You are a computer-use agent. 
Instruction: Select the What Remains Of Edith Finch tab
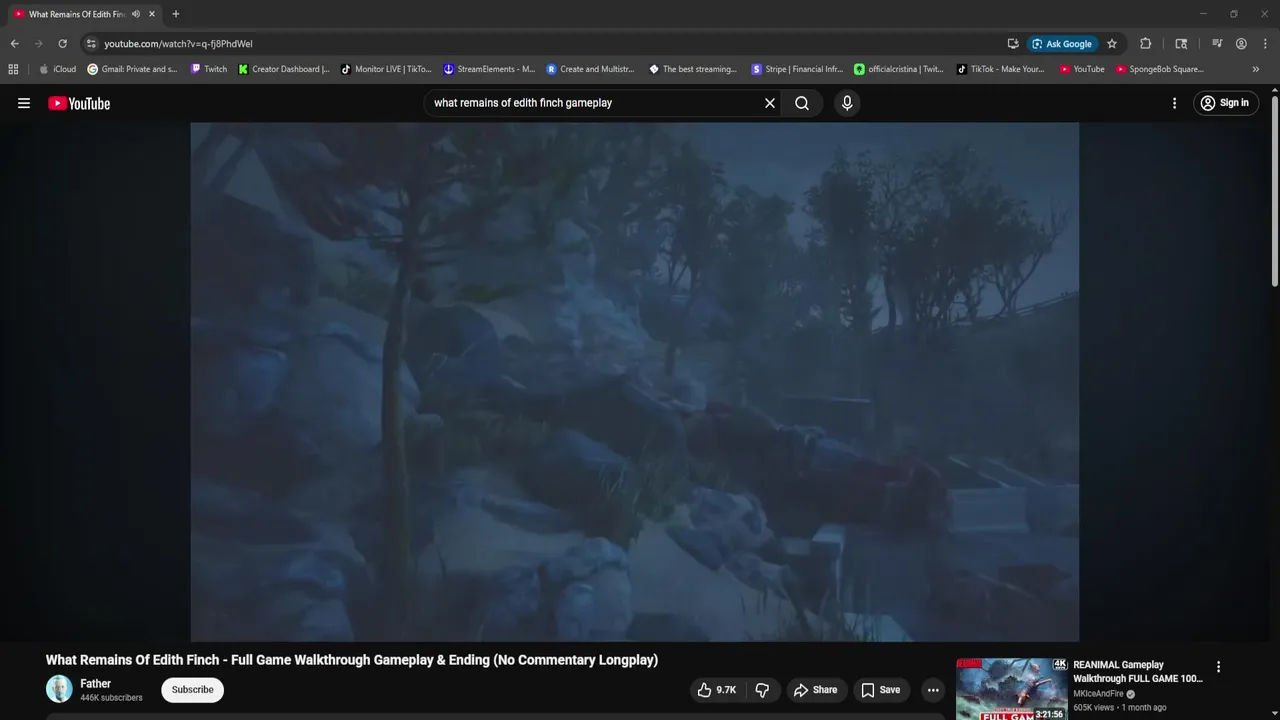coord(76,14)
